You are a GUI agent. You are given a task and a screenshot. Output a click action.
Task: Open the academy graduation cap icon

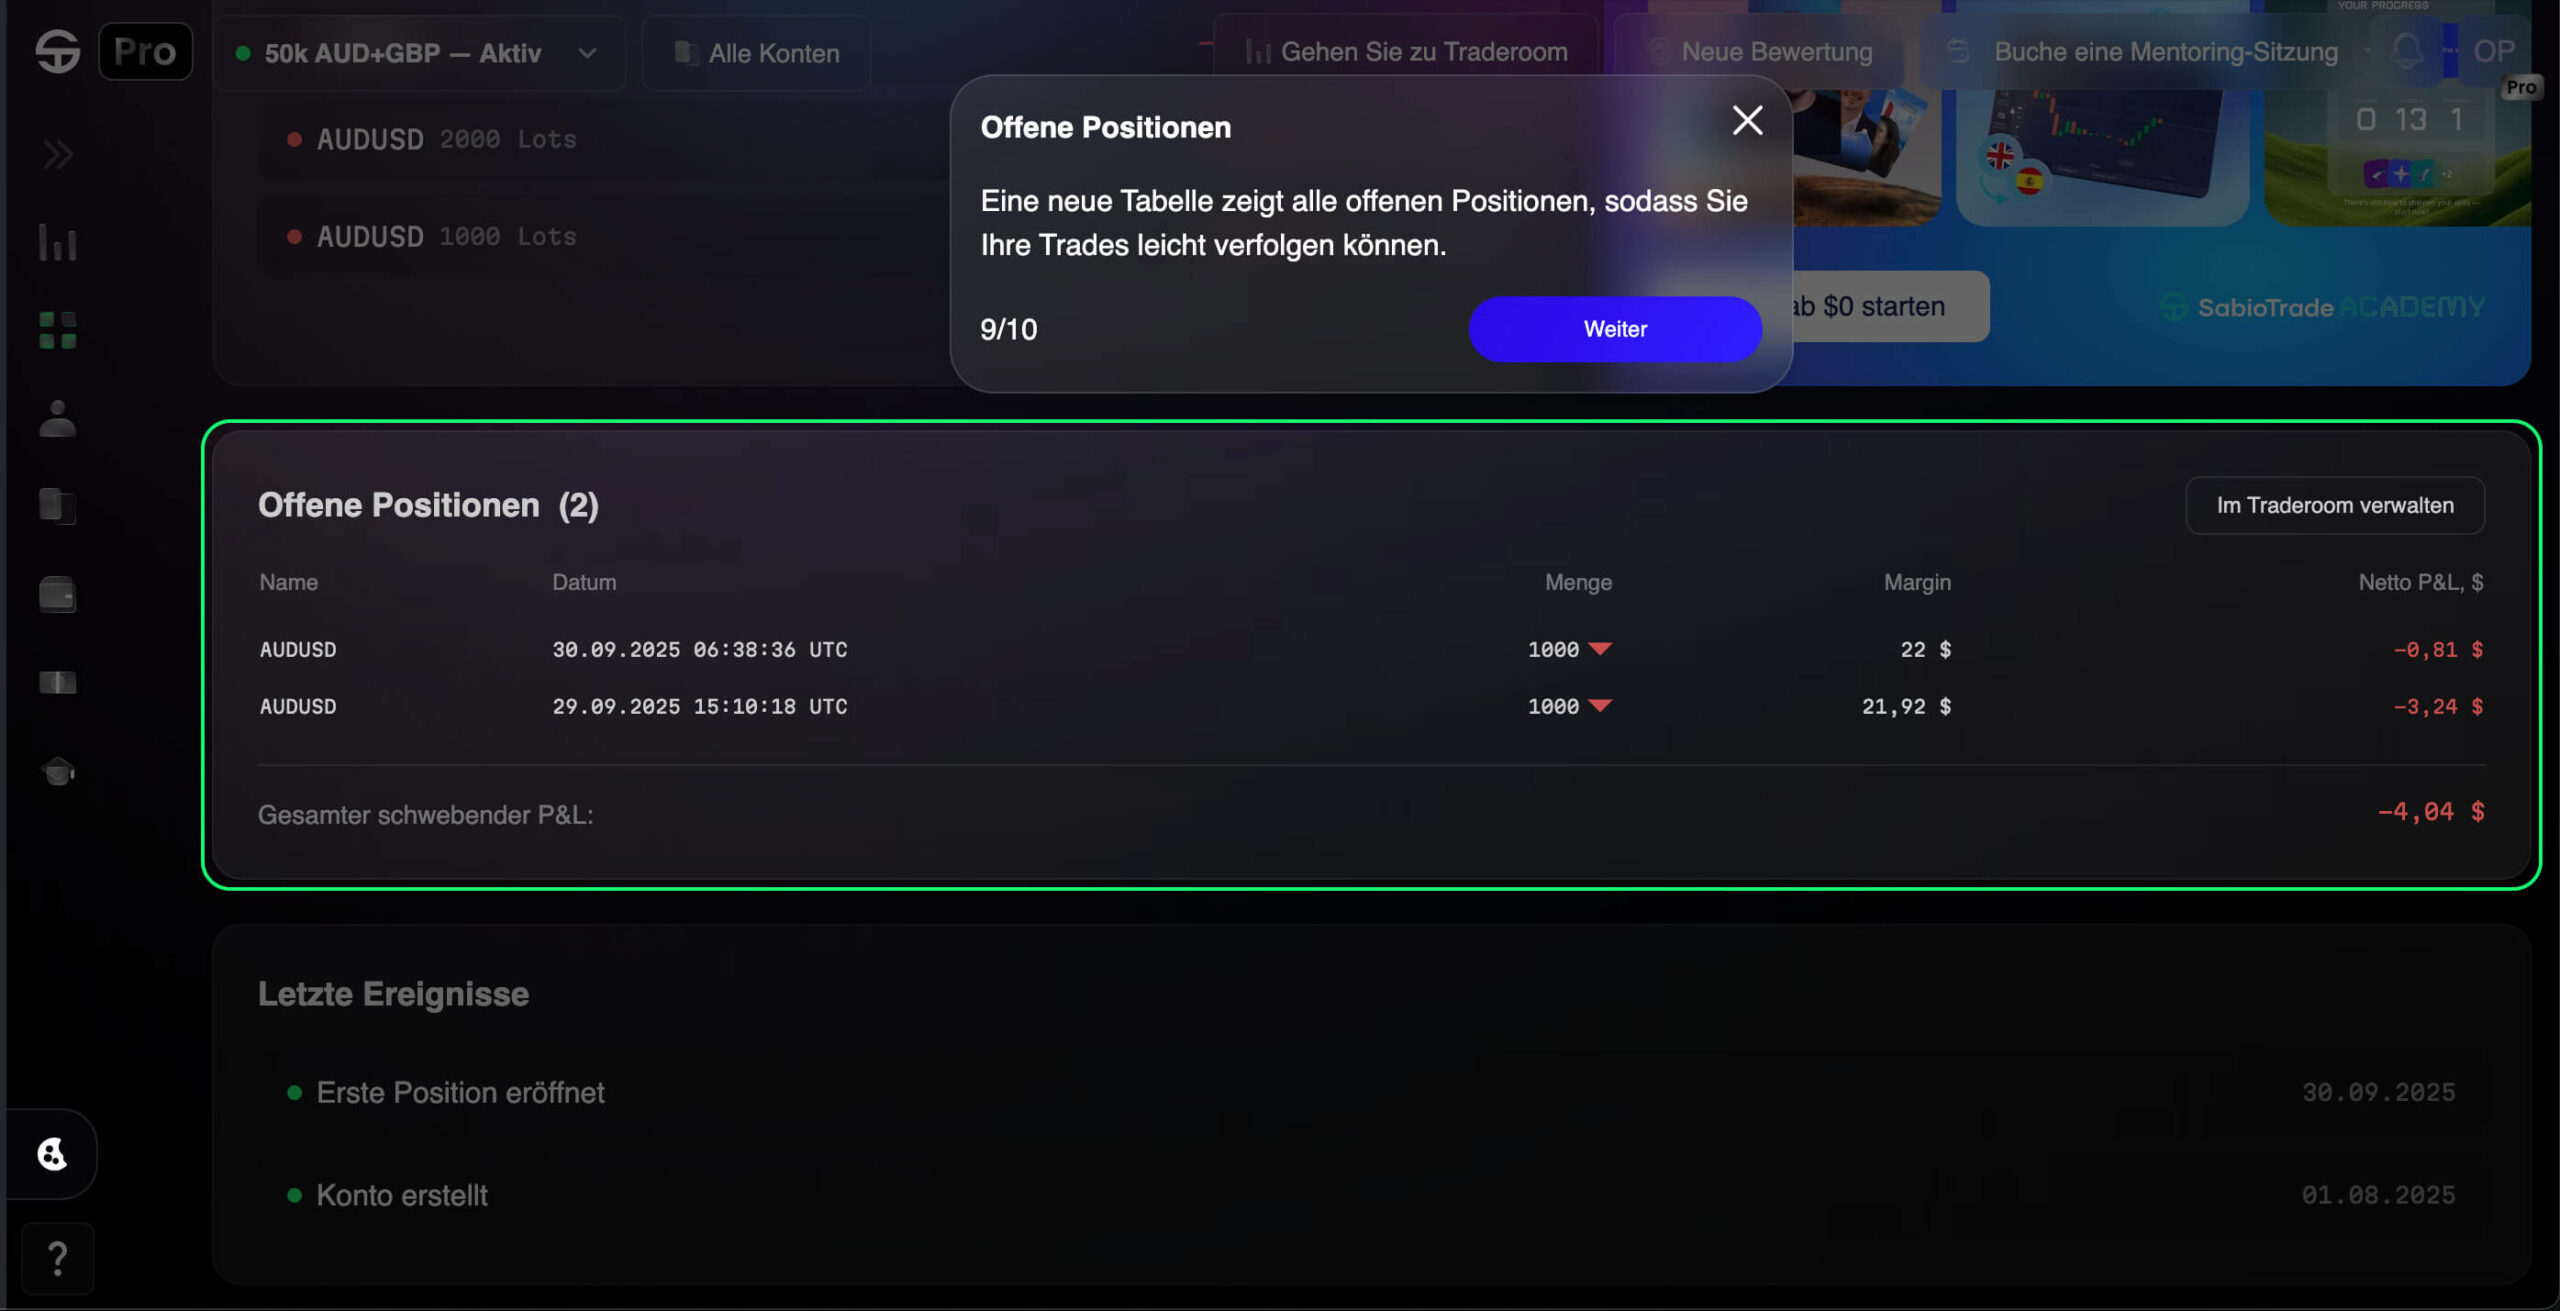(x=57, y=771)
